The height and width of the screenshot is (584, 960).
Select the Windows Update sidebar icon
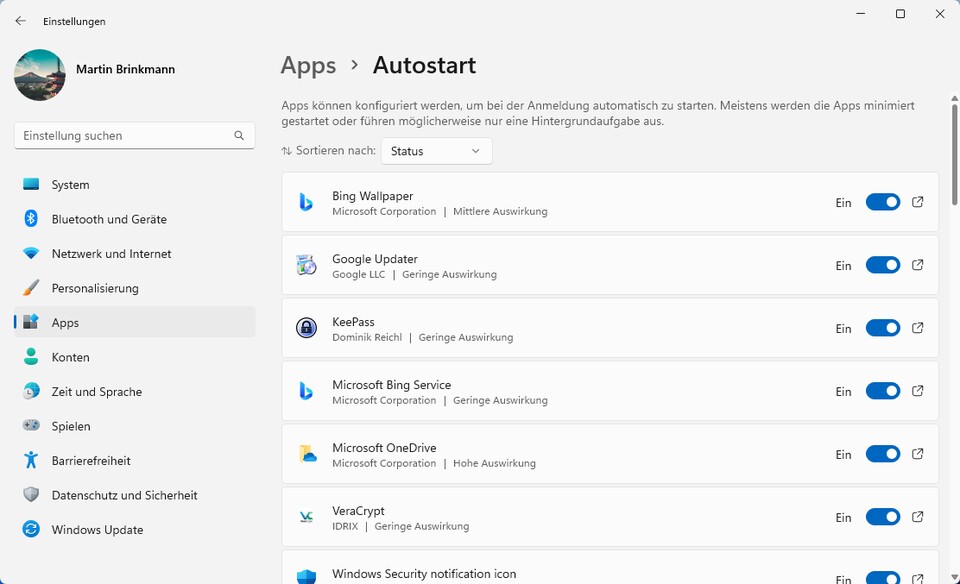pos(33,530)
